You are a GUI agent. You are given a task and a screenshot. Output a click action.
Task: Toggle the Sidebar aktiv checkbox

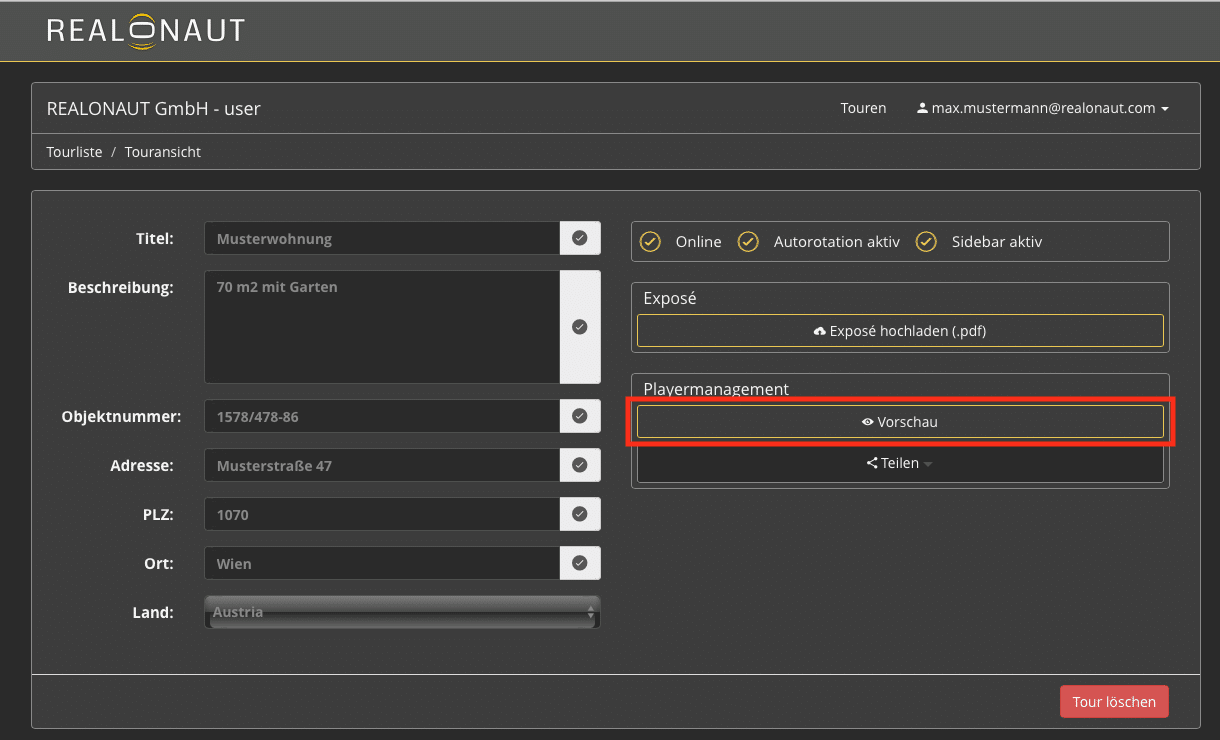(x=926, y=242)
